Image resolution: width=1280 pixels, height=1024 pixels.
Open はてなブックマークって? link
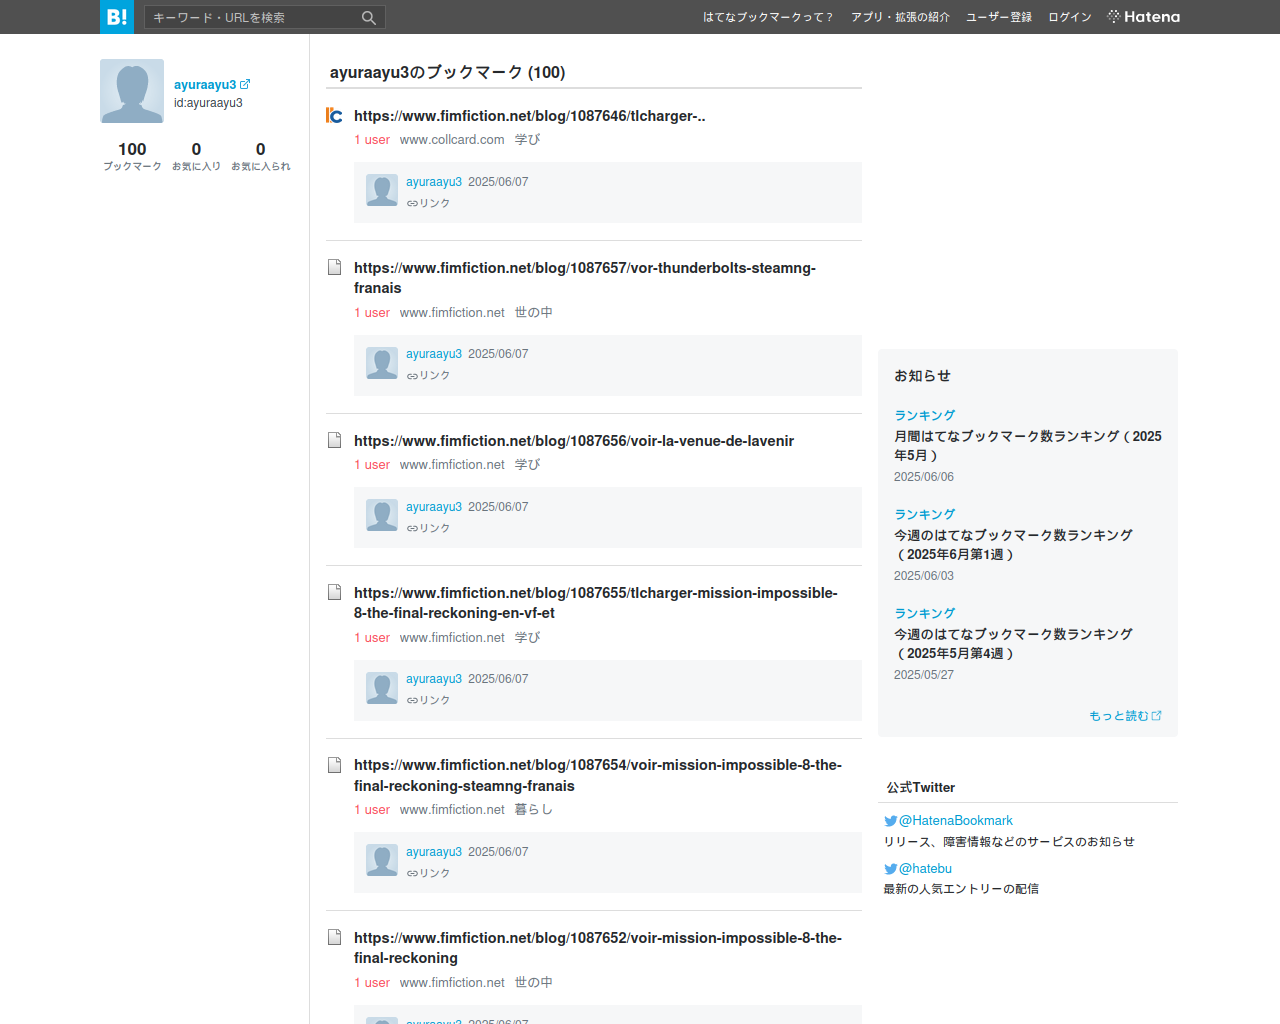click(x=768, y=17)
